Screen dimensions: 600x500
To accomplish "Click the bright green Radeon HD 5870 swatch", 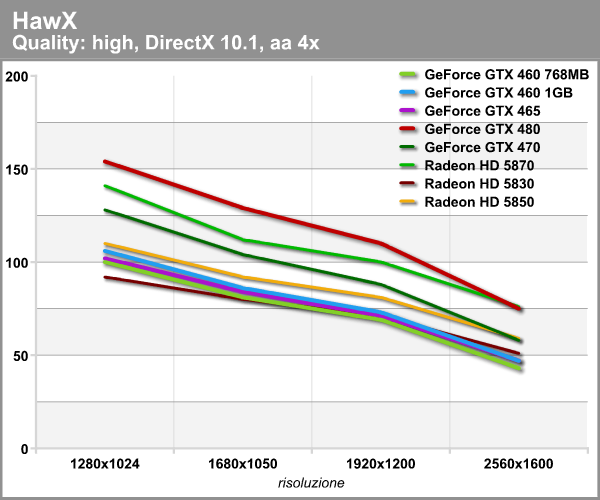I will [x=408, y=166].
